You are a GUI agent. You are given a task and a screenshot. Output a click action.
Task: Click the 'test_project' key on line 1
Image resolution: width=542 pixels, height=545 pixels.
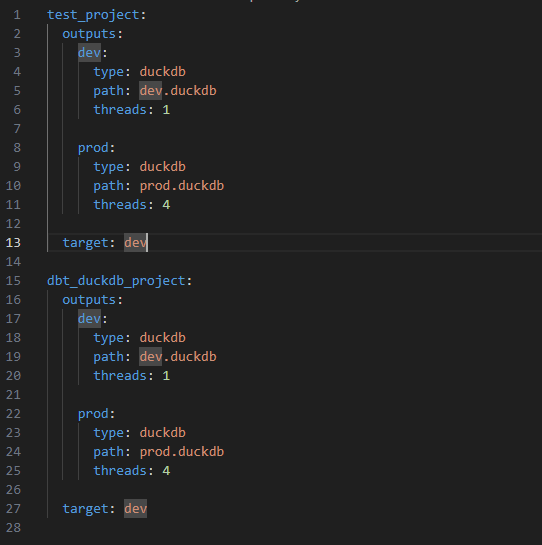tap(93, 15)
